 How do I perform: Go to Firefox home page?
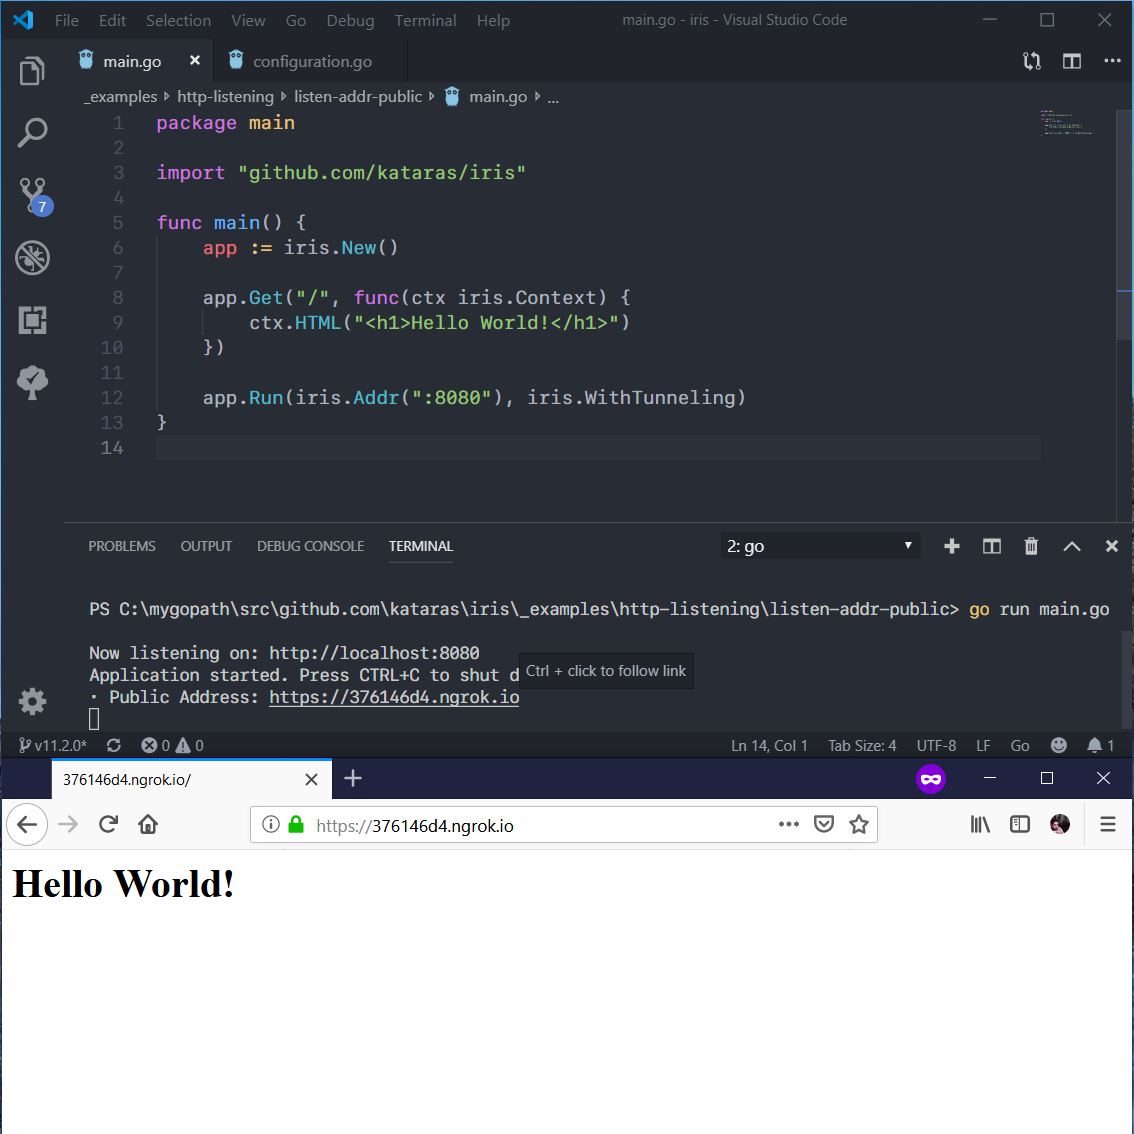coord(148,824)
